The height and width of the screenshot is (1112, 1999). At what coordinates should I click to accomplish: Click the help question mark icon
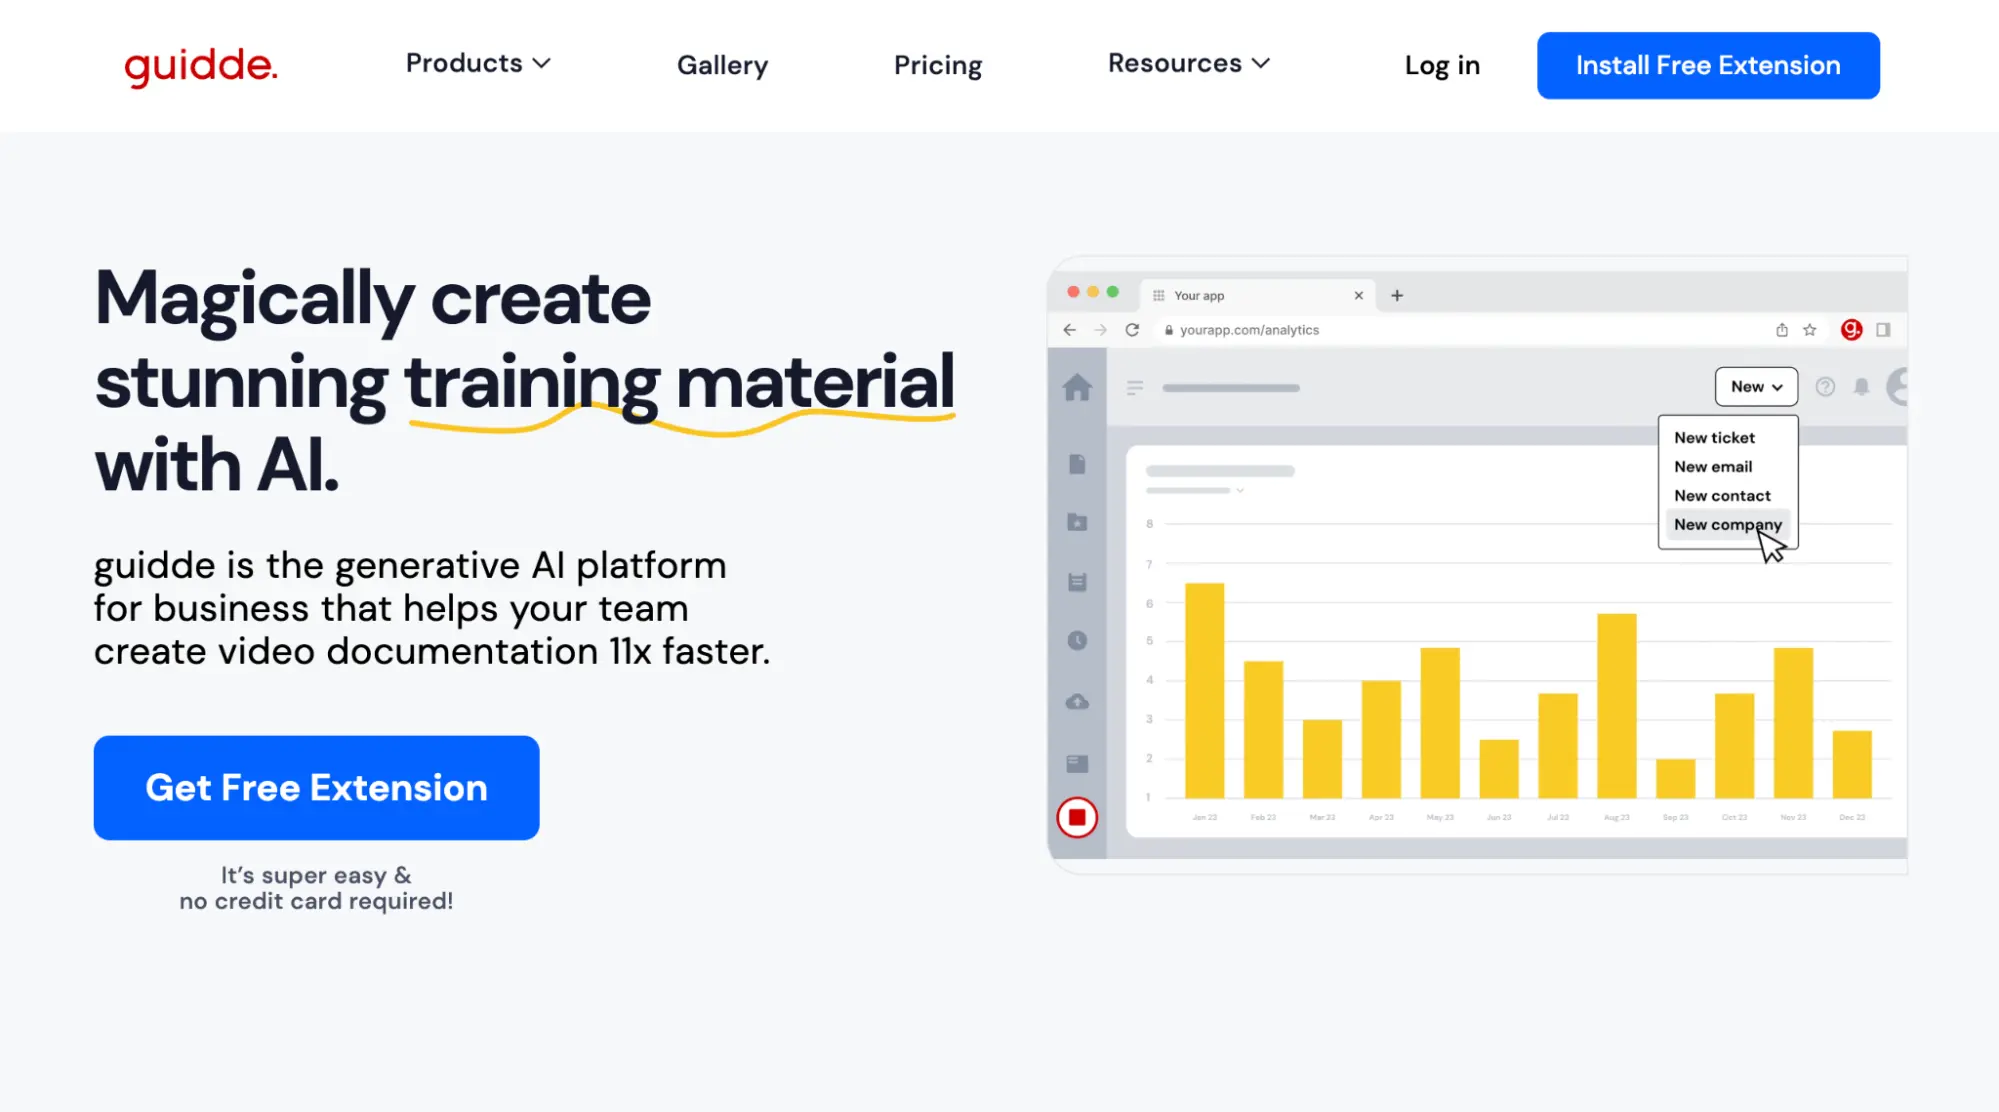(x=1825, y=387)
